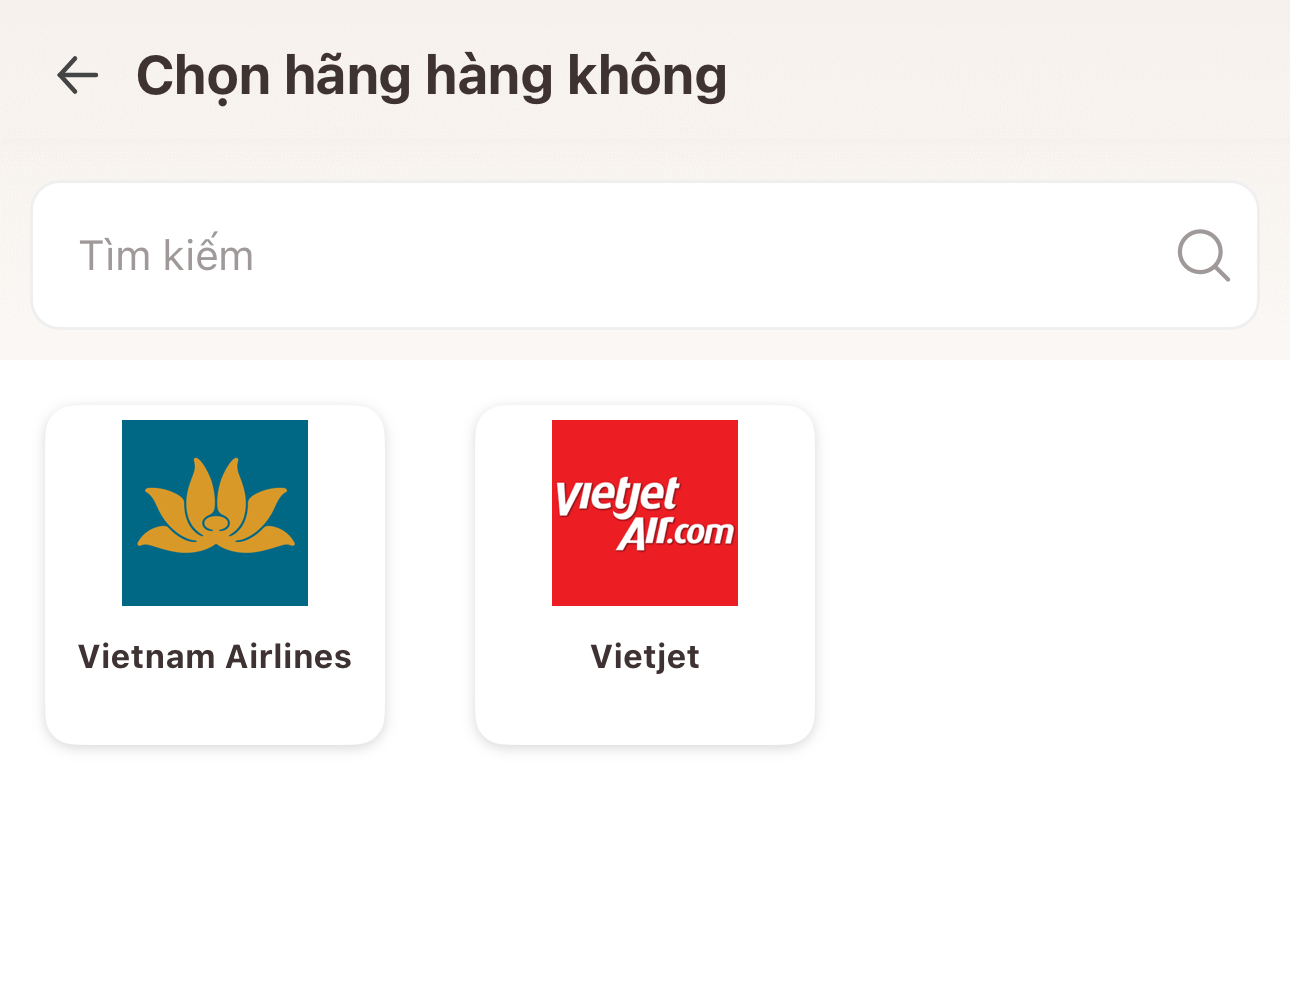
Task: Click the magnifying glass search icon
Action: tap(1203, 255)
